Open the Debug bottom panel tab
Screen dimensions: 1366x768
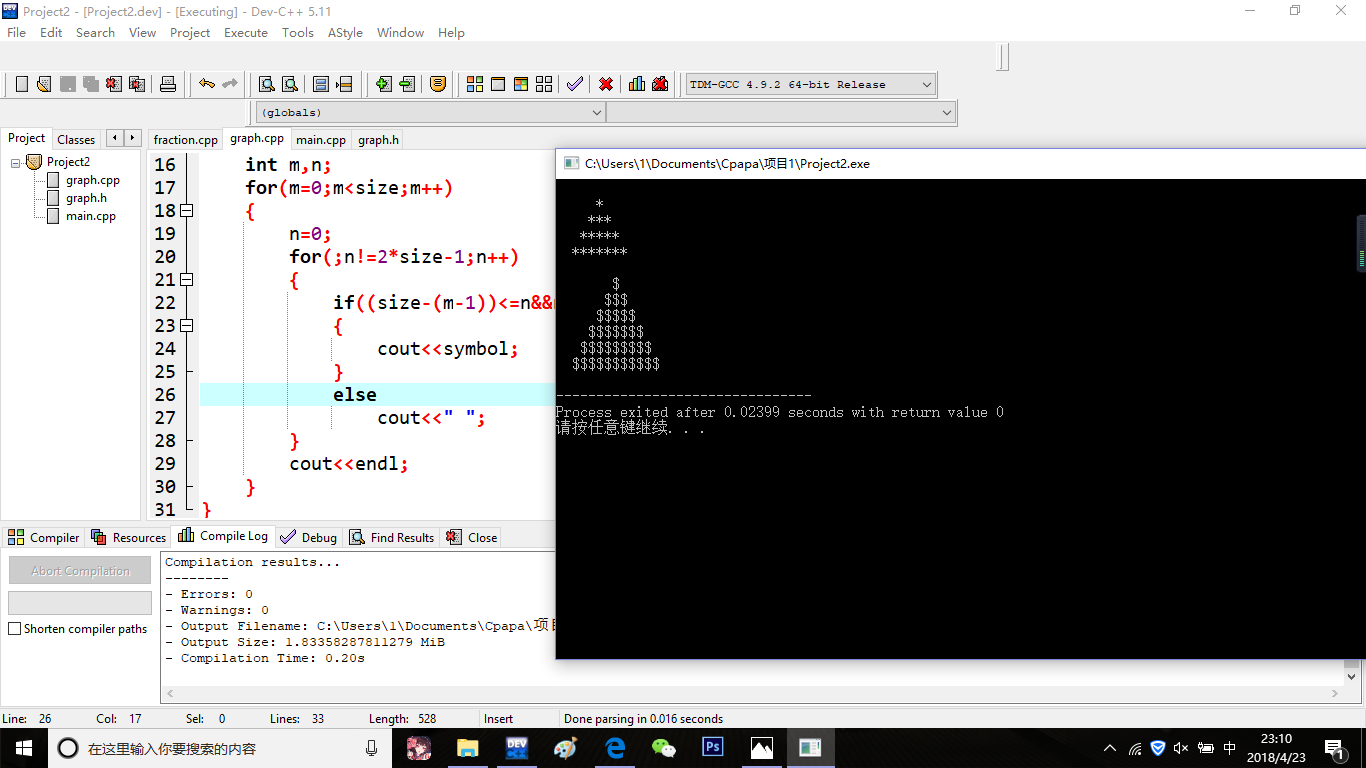[x=309, y=537]
